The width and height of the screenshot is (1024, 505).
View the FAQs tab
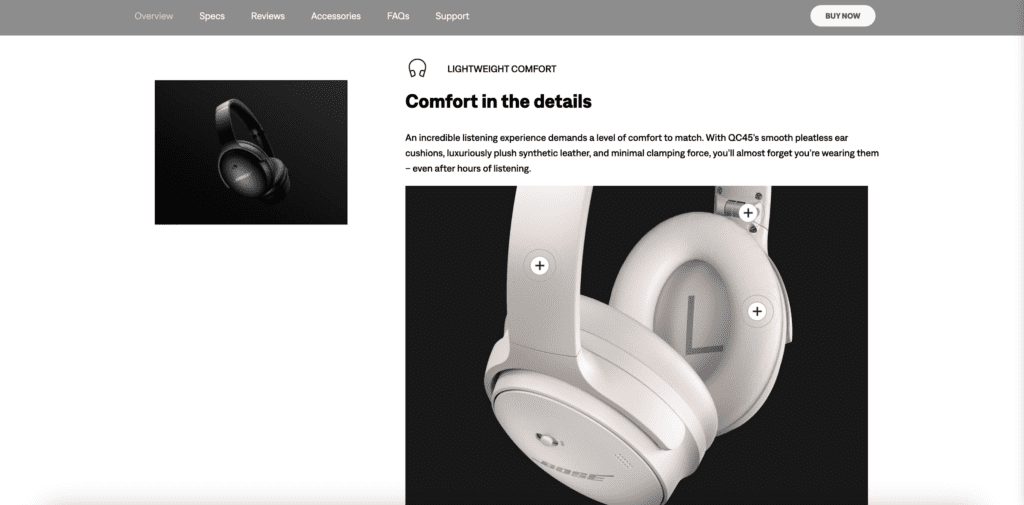pos(398,16)
